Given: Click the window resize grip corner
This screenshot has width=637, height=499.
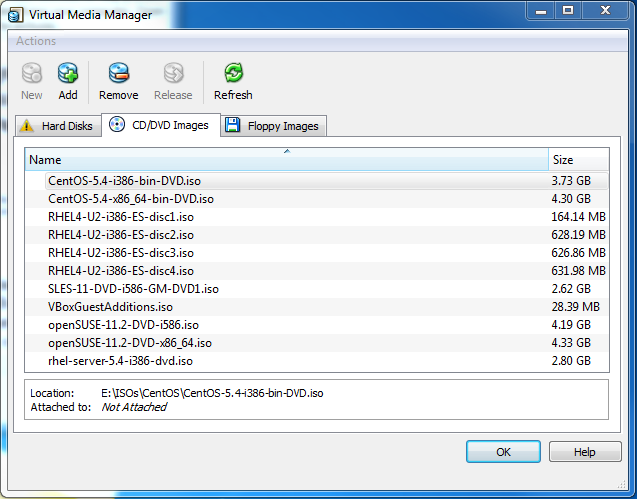Looking at the screenshot, I should click(x=621, y=484).
